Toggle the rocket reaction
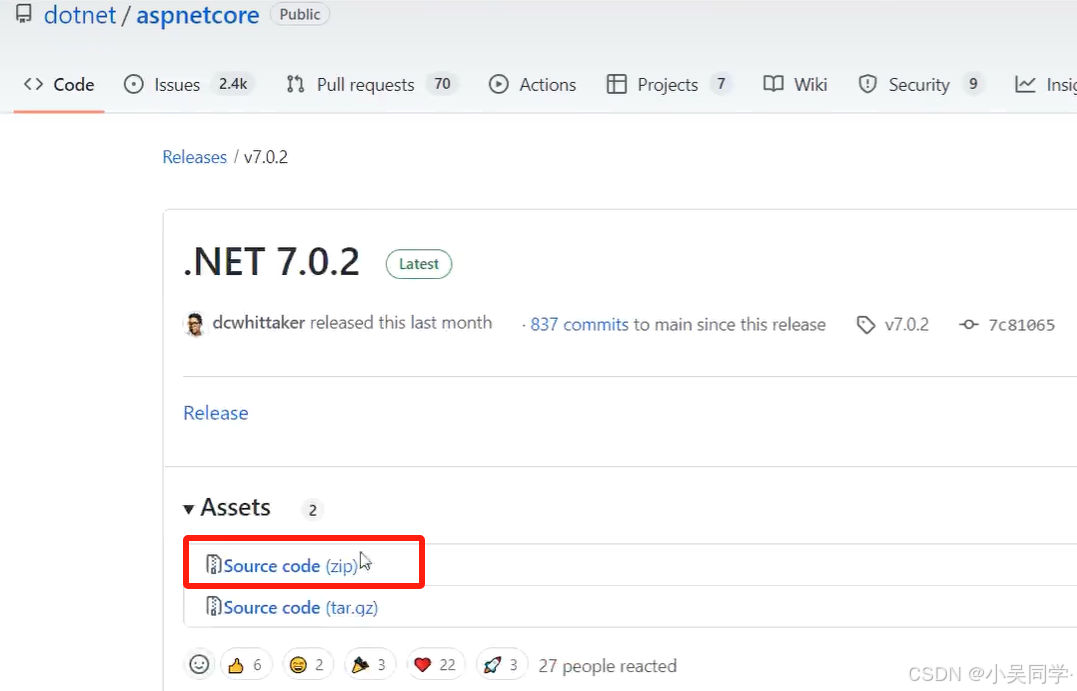This screenshot has width=1077, height=691. [501, 665]
